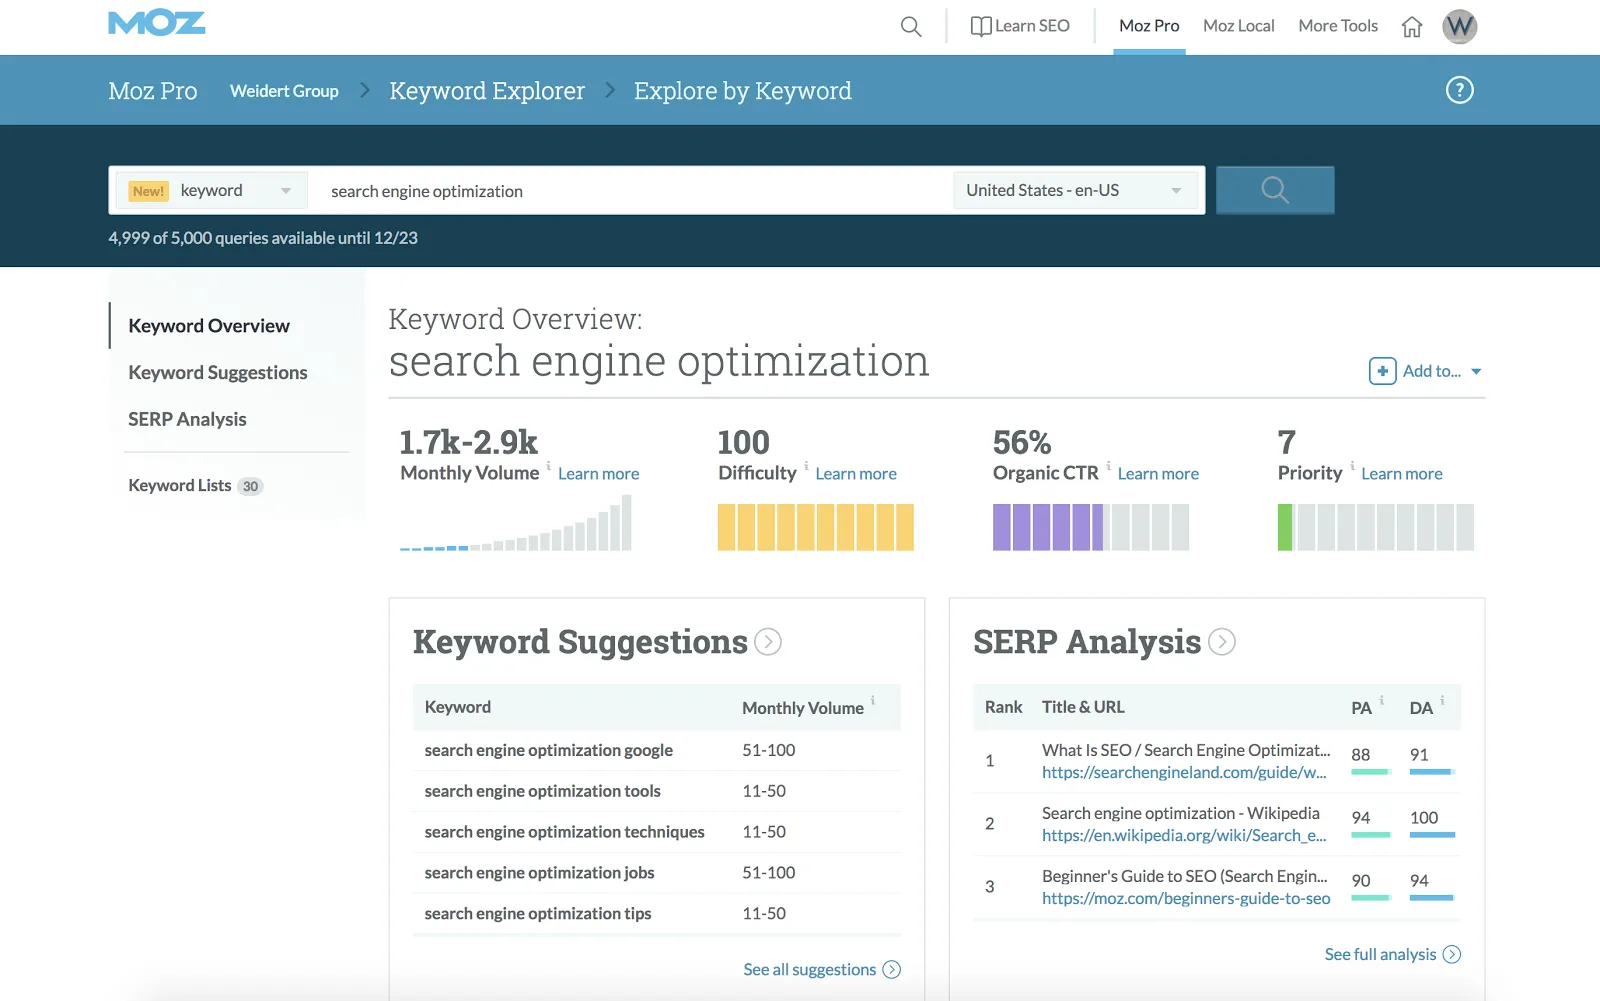The height and width of the screenshot is (1001, 1600).
Task: Click info icon next to Priority
Action: click(x=1352, y=465)
